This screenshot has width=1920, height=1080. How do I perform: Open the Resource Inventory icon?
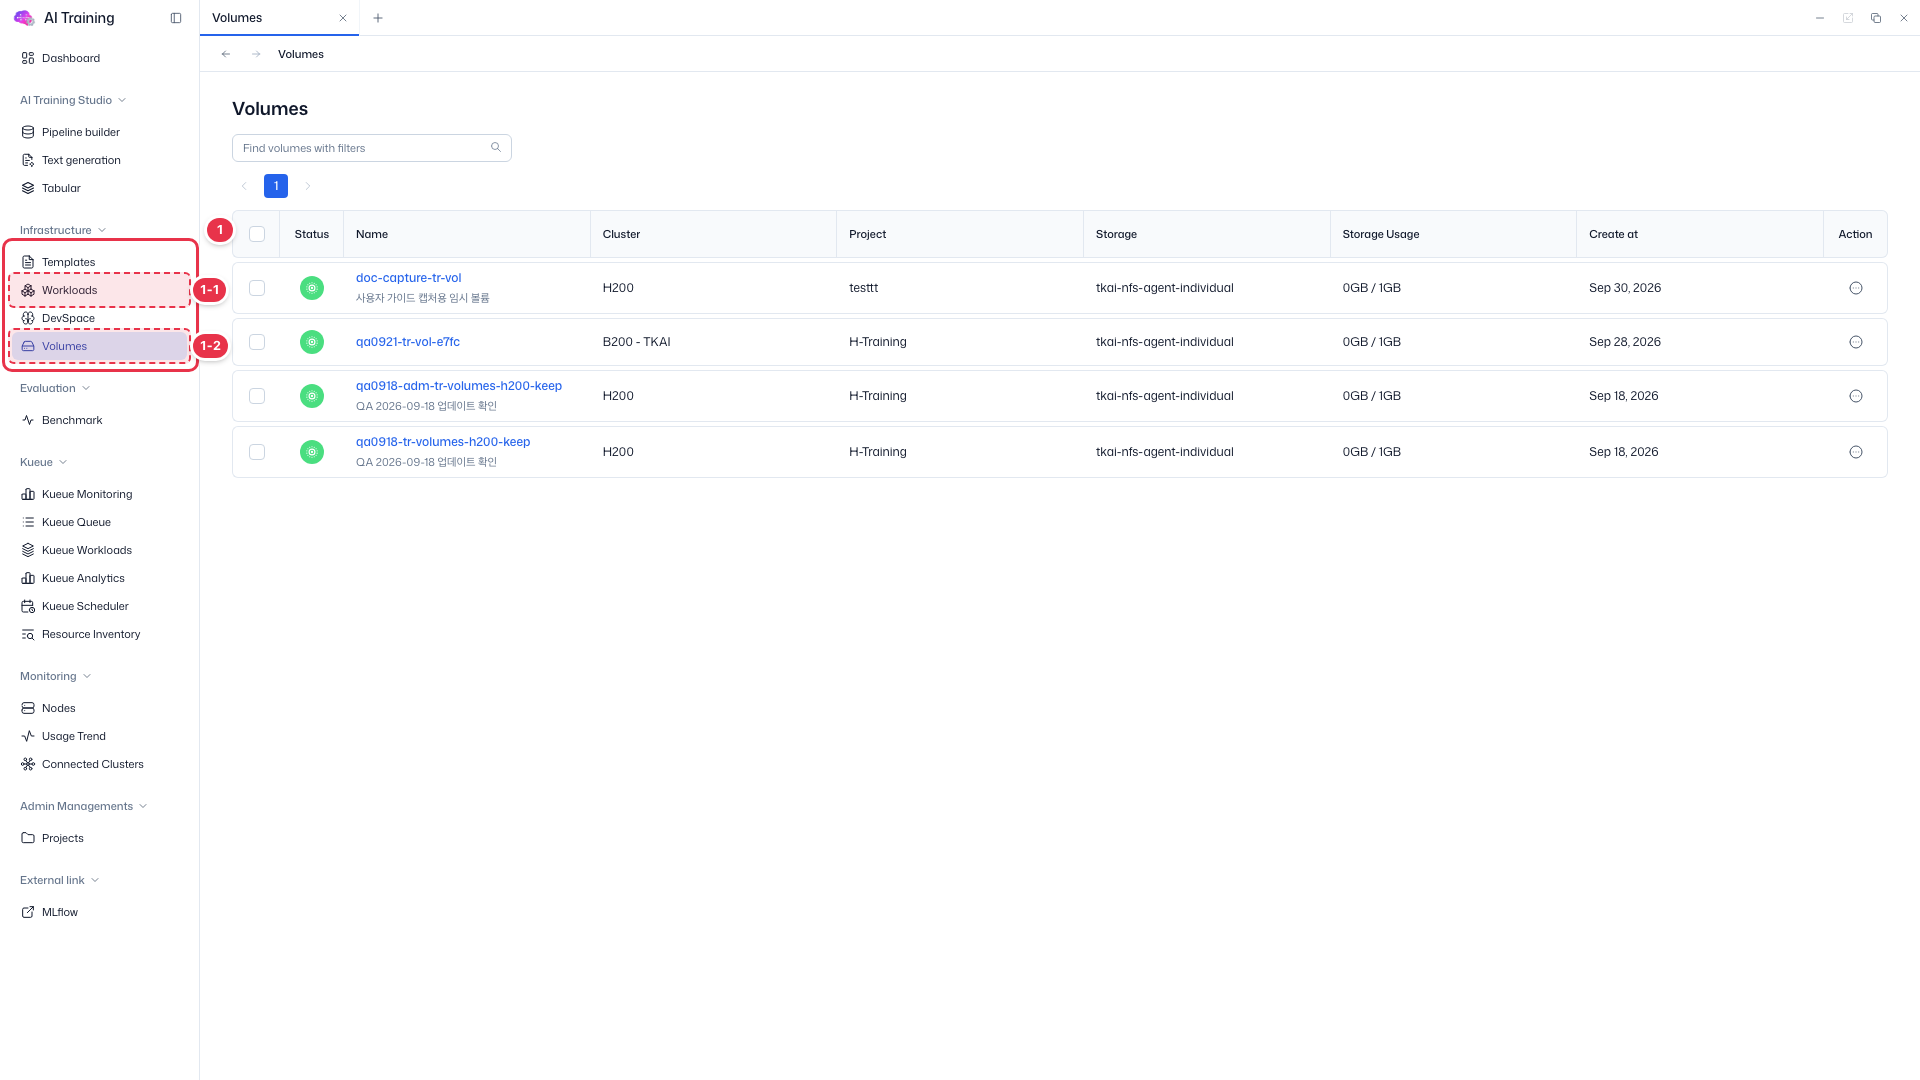[28, 634]
